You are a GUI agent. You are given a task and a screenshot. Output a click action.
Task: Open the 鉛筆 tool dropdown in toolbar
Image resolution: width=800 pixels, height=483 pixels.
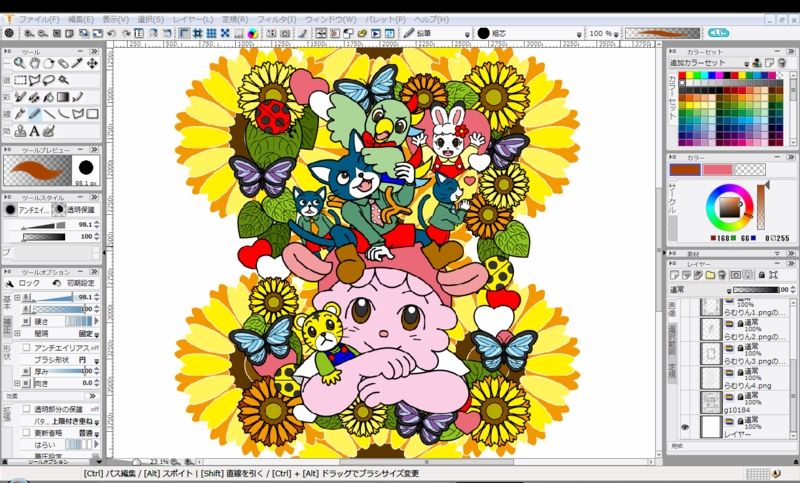pos(467,34)
